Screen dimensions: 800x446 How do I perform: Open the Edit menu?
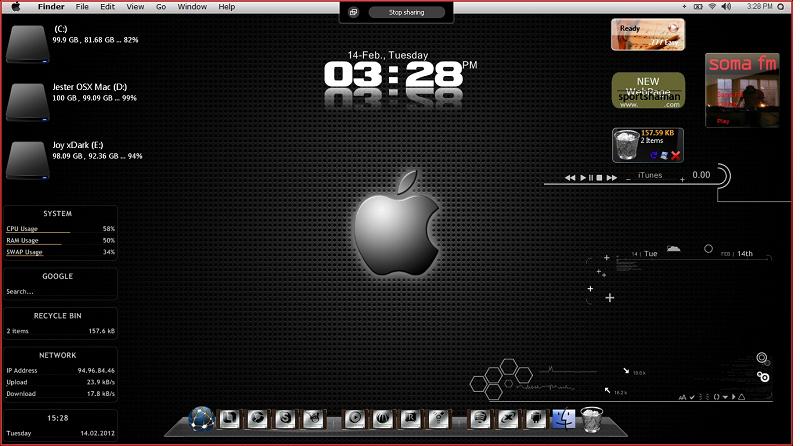click(x=107, y=7)
